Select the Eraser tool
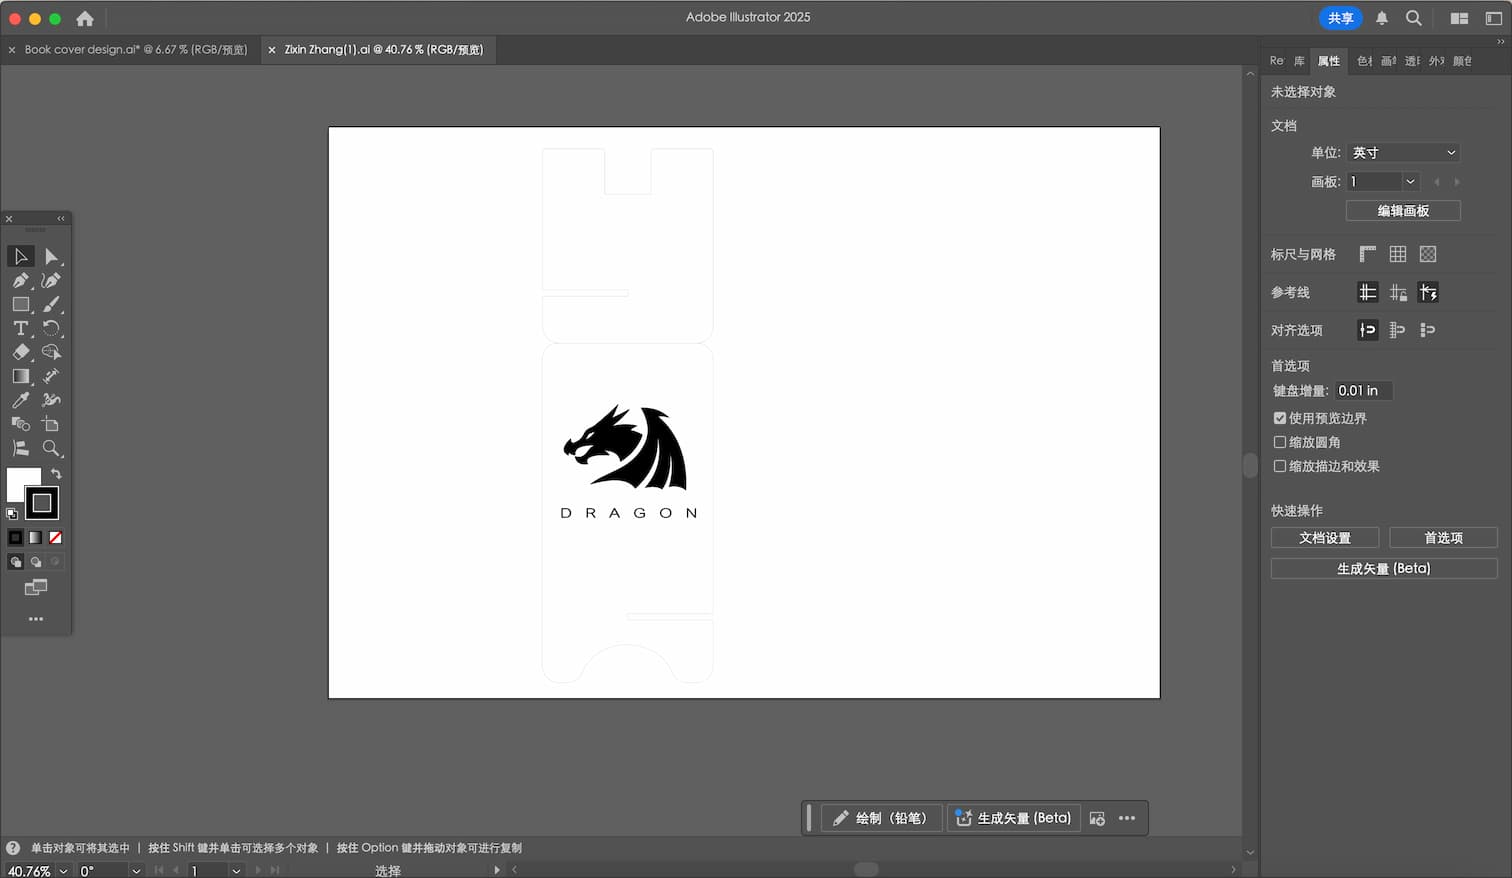 coord(20,352)
